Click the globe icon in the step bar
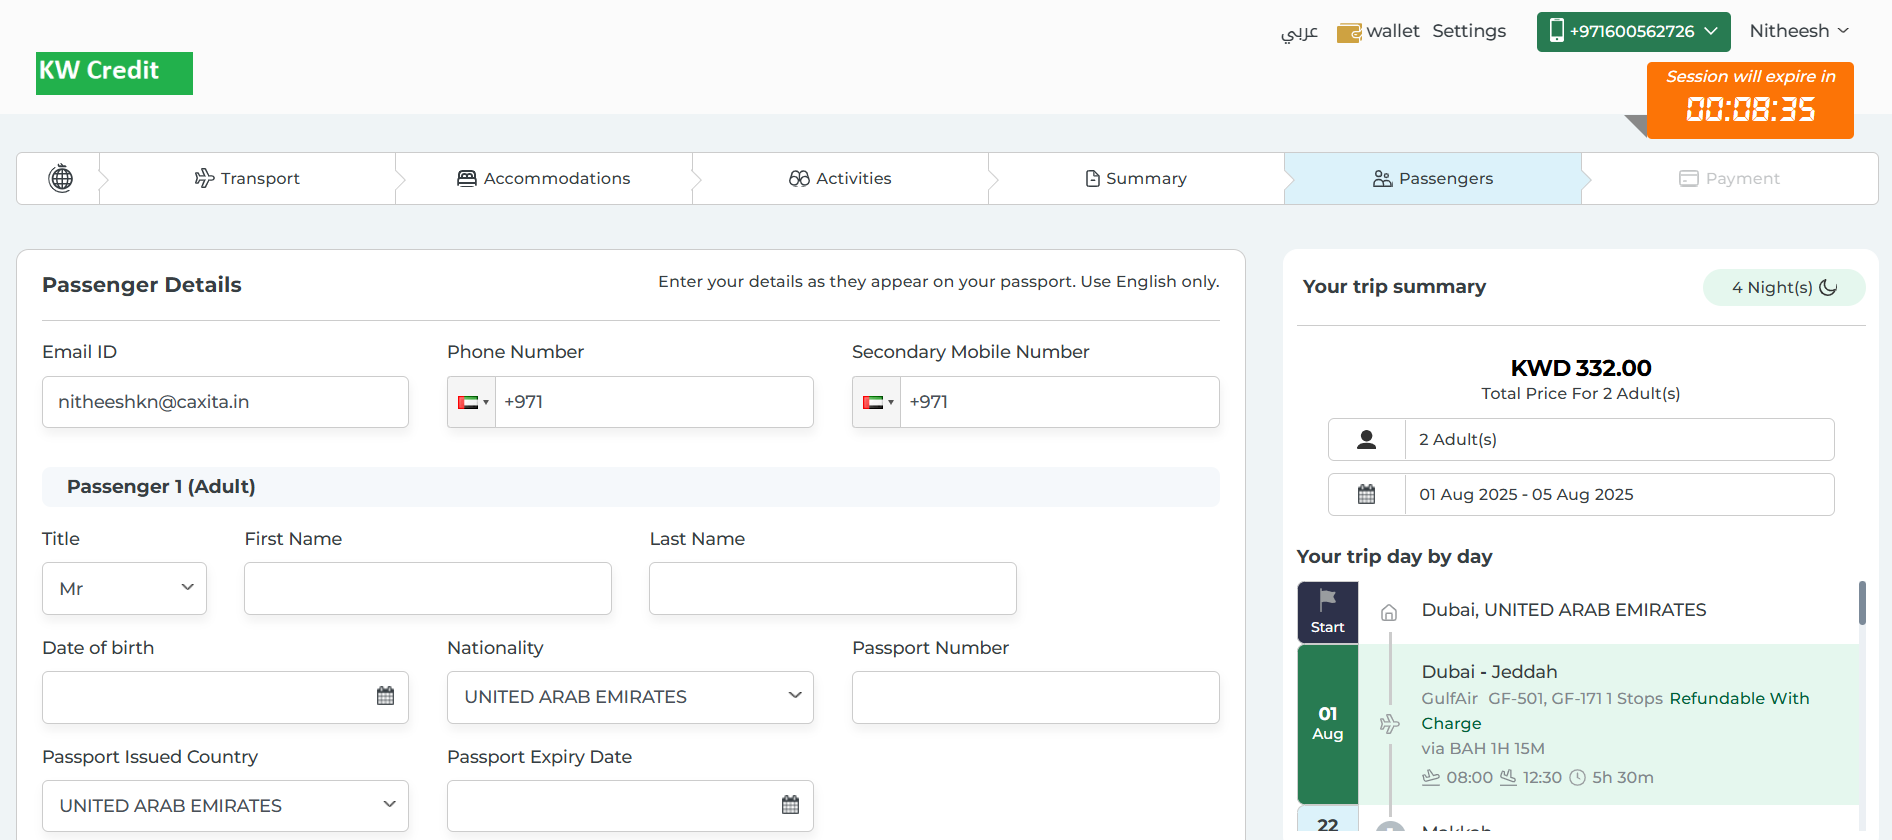 click(x=60, y=178)
